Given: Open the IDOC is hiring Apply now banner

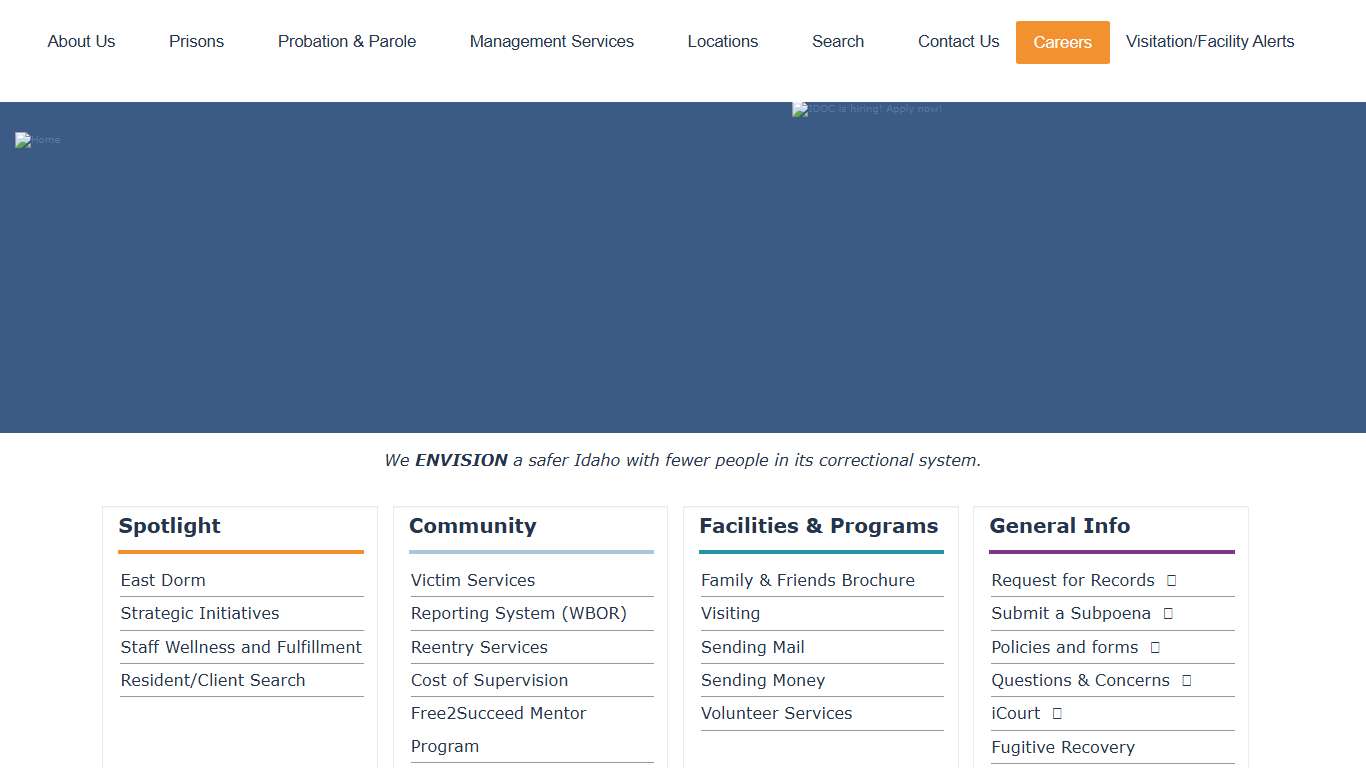Looking at the screenshot, I should click(866, 109).
